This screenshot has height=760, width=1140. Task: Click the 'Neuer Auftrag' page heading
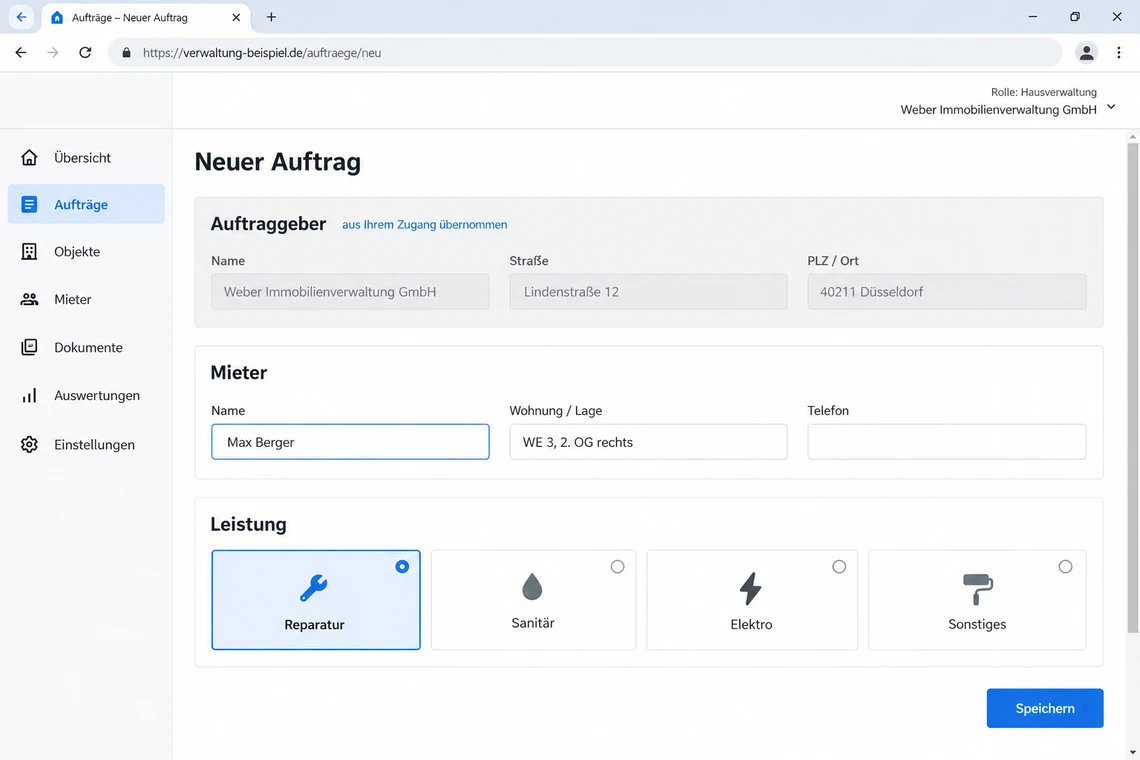(x=278, y=161)
